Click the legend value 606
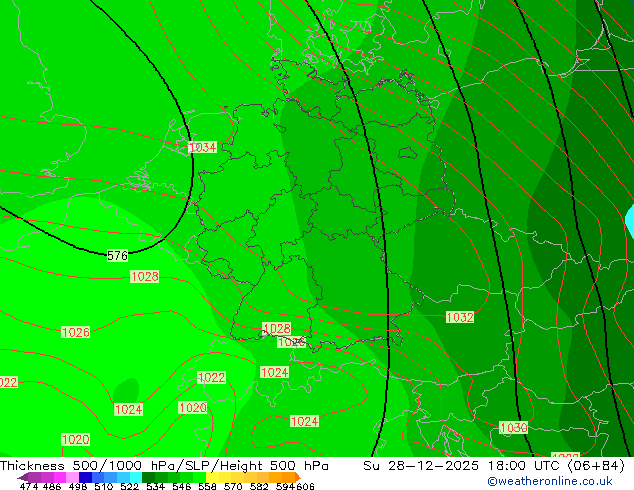This screenshot has width=634, height=490. [304, 486]
